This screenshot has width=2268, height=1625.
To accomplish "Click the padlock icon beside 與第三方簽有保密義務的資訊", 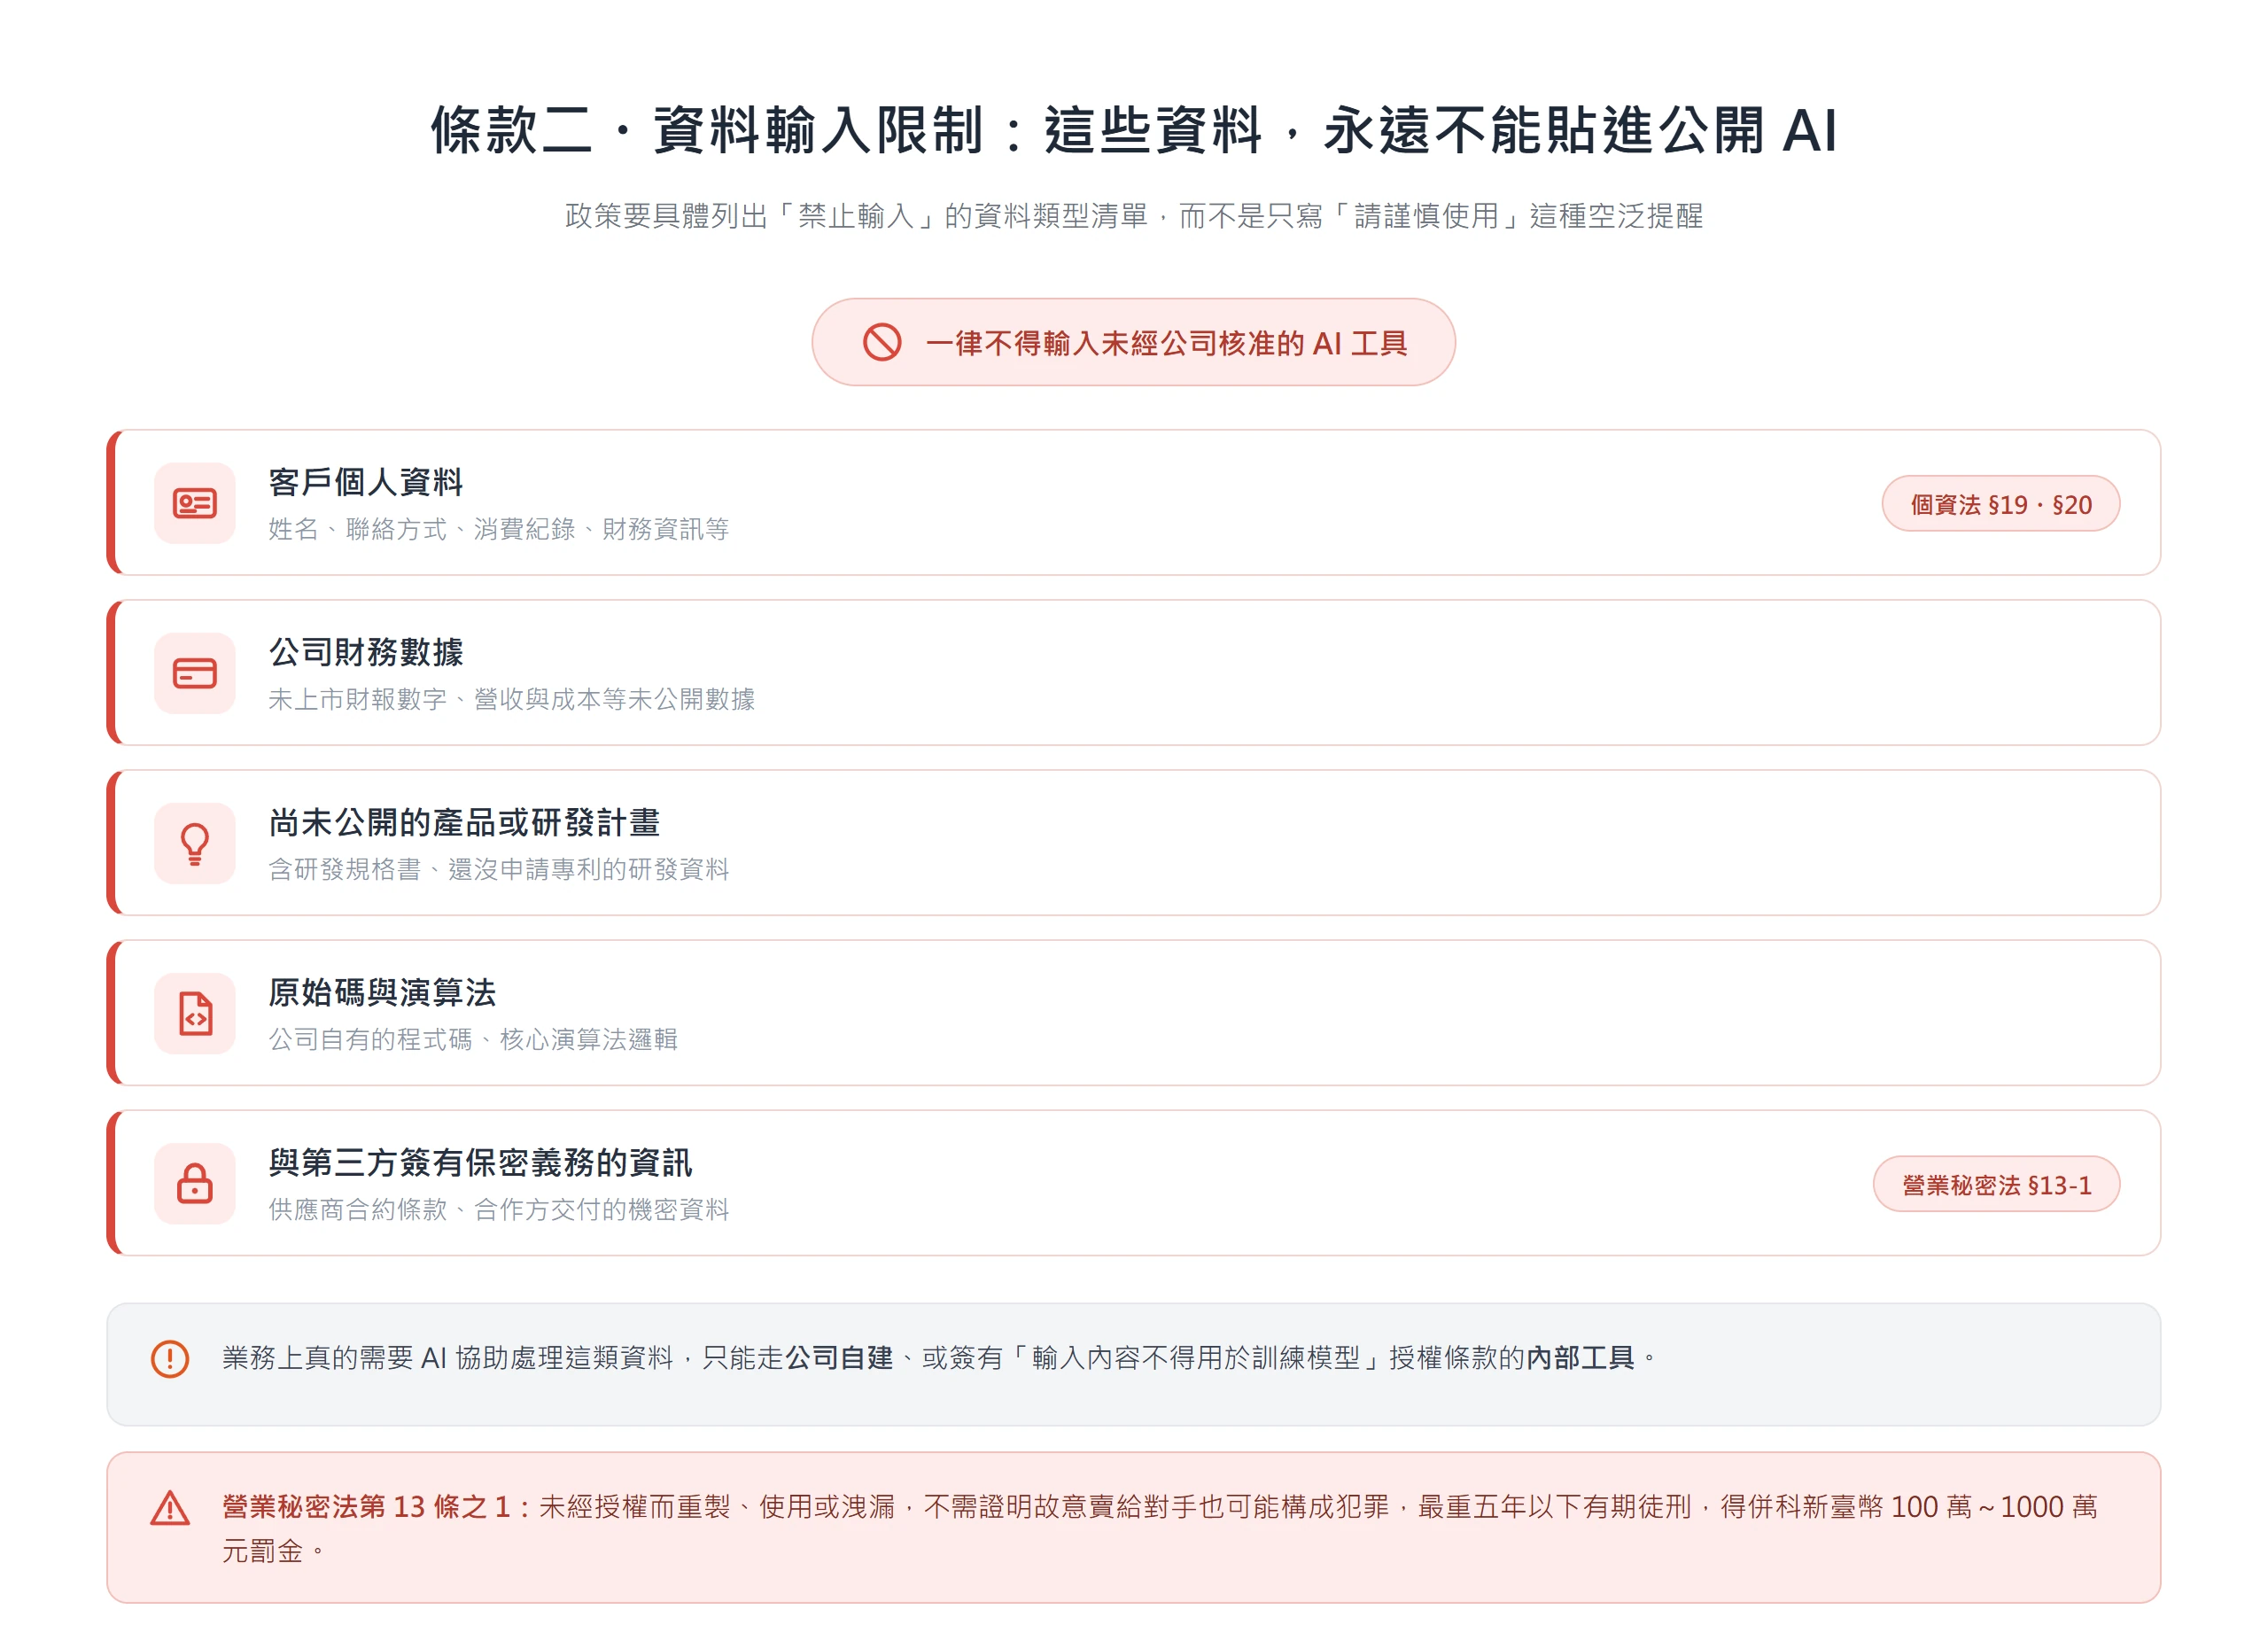I will tap(195, 1183).
